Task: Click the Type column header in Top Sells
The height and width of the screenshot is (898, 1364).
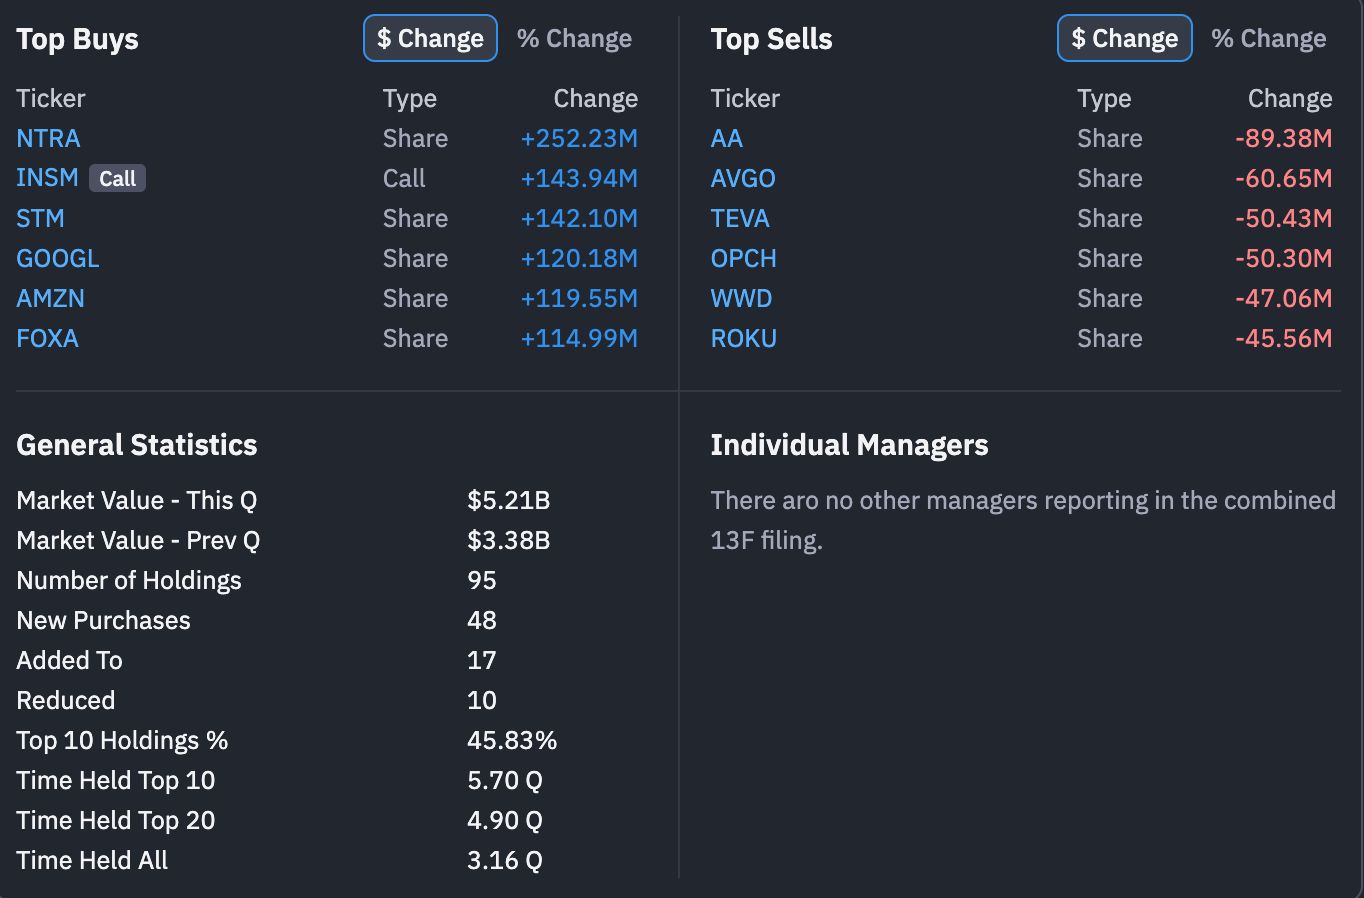Action: pos(1104,98)
